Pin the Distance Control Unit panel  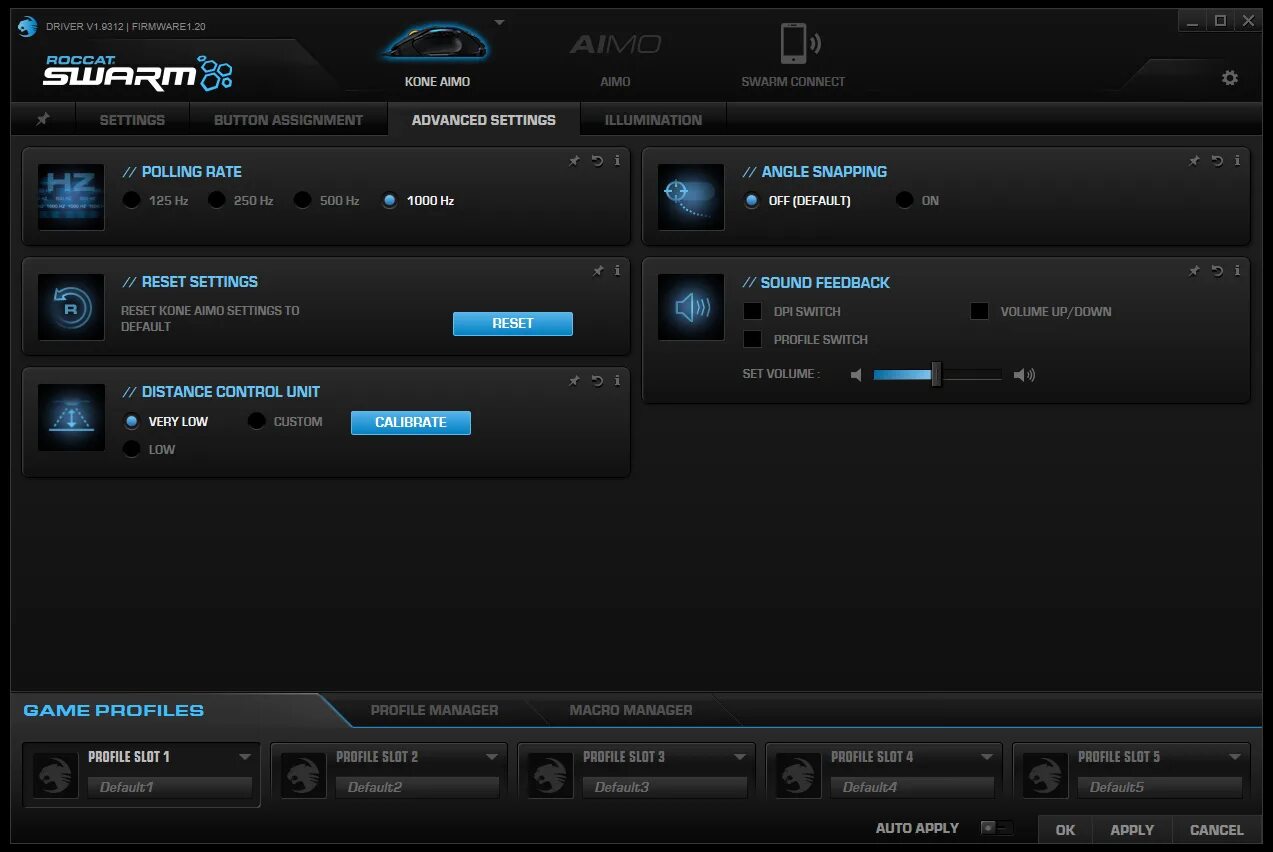pyautogui.click(x=575, y=381)
